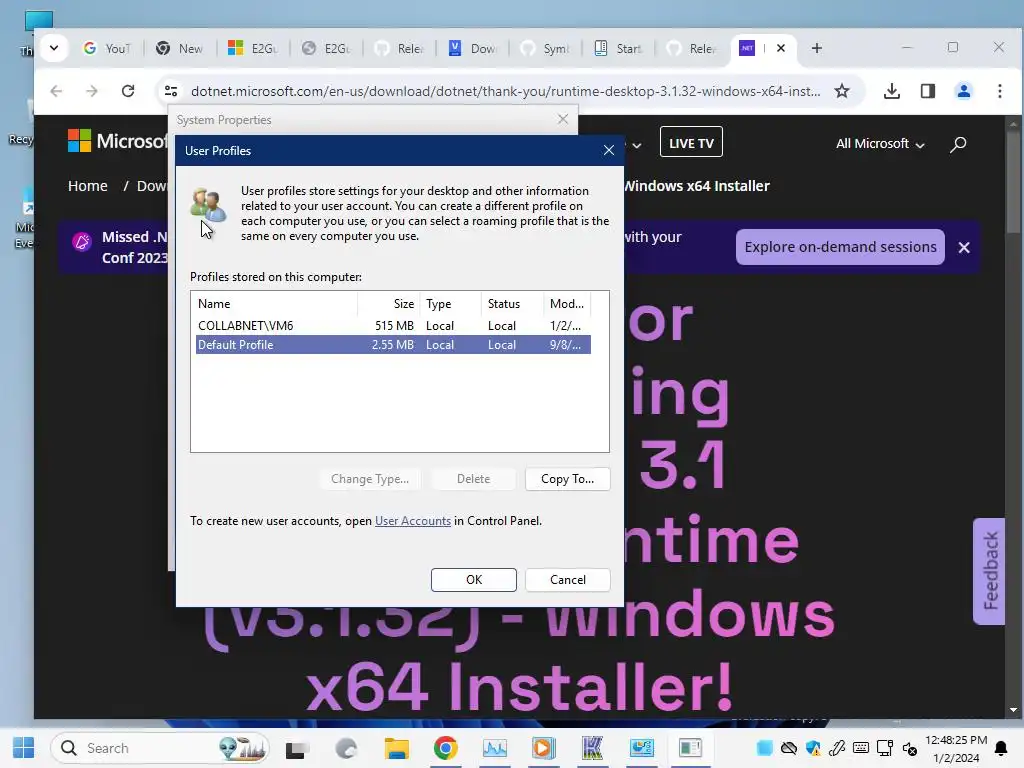This screenshot has height=768, width=1024.
Task: Go back in Chrome
Action: tap(56, 91)
